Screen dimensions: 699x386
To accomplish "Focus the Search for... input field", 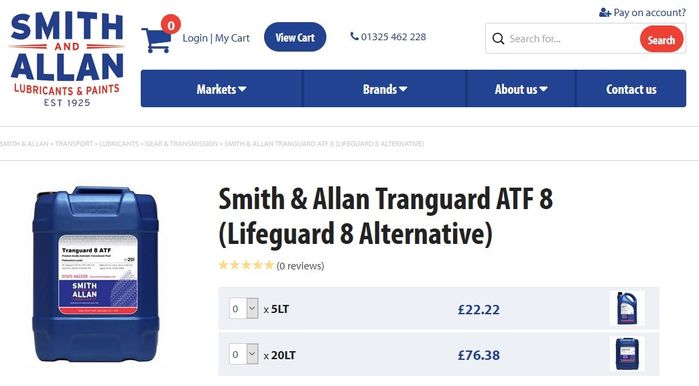I will [572, 39].
